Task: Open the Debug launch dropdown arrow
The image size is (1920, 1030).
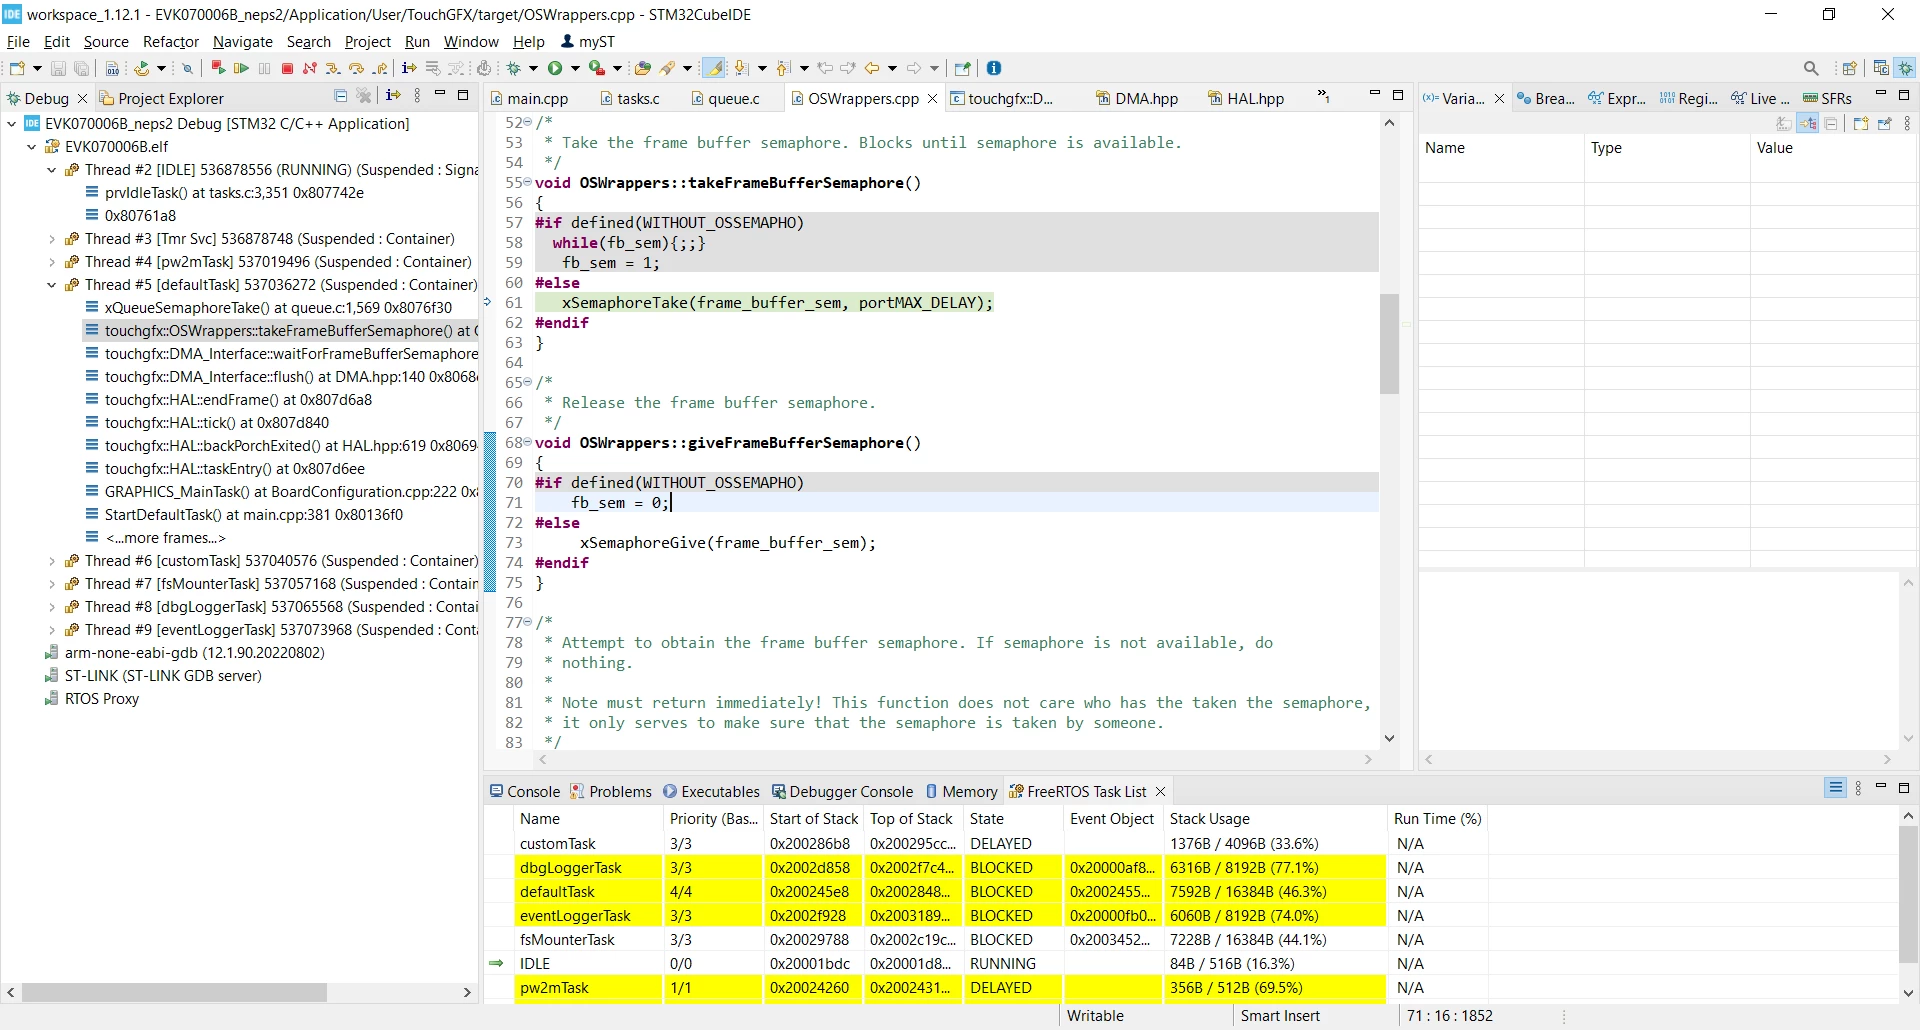Action: tap(533, 68)
